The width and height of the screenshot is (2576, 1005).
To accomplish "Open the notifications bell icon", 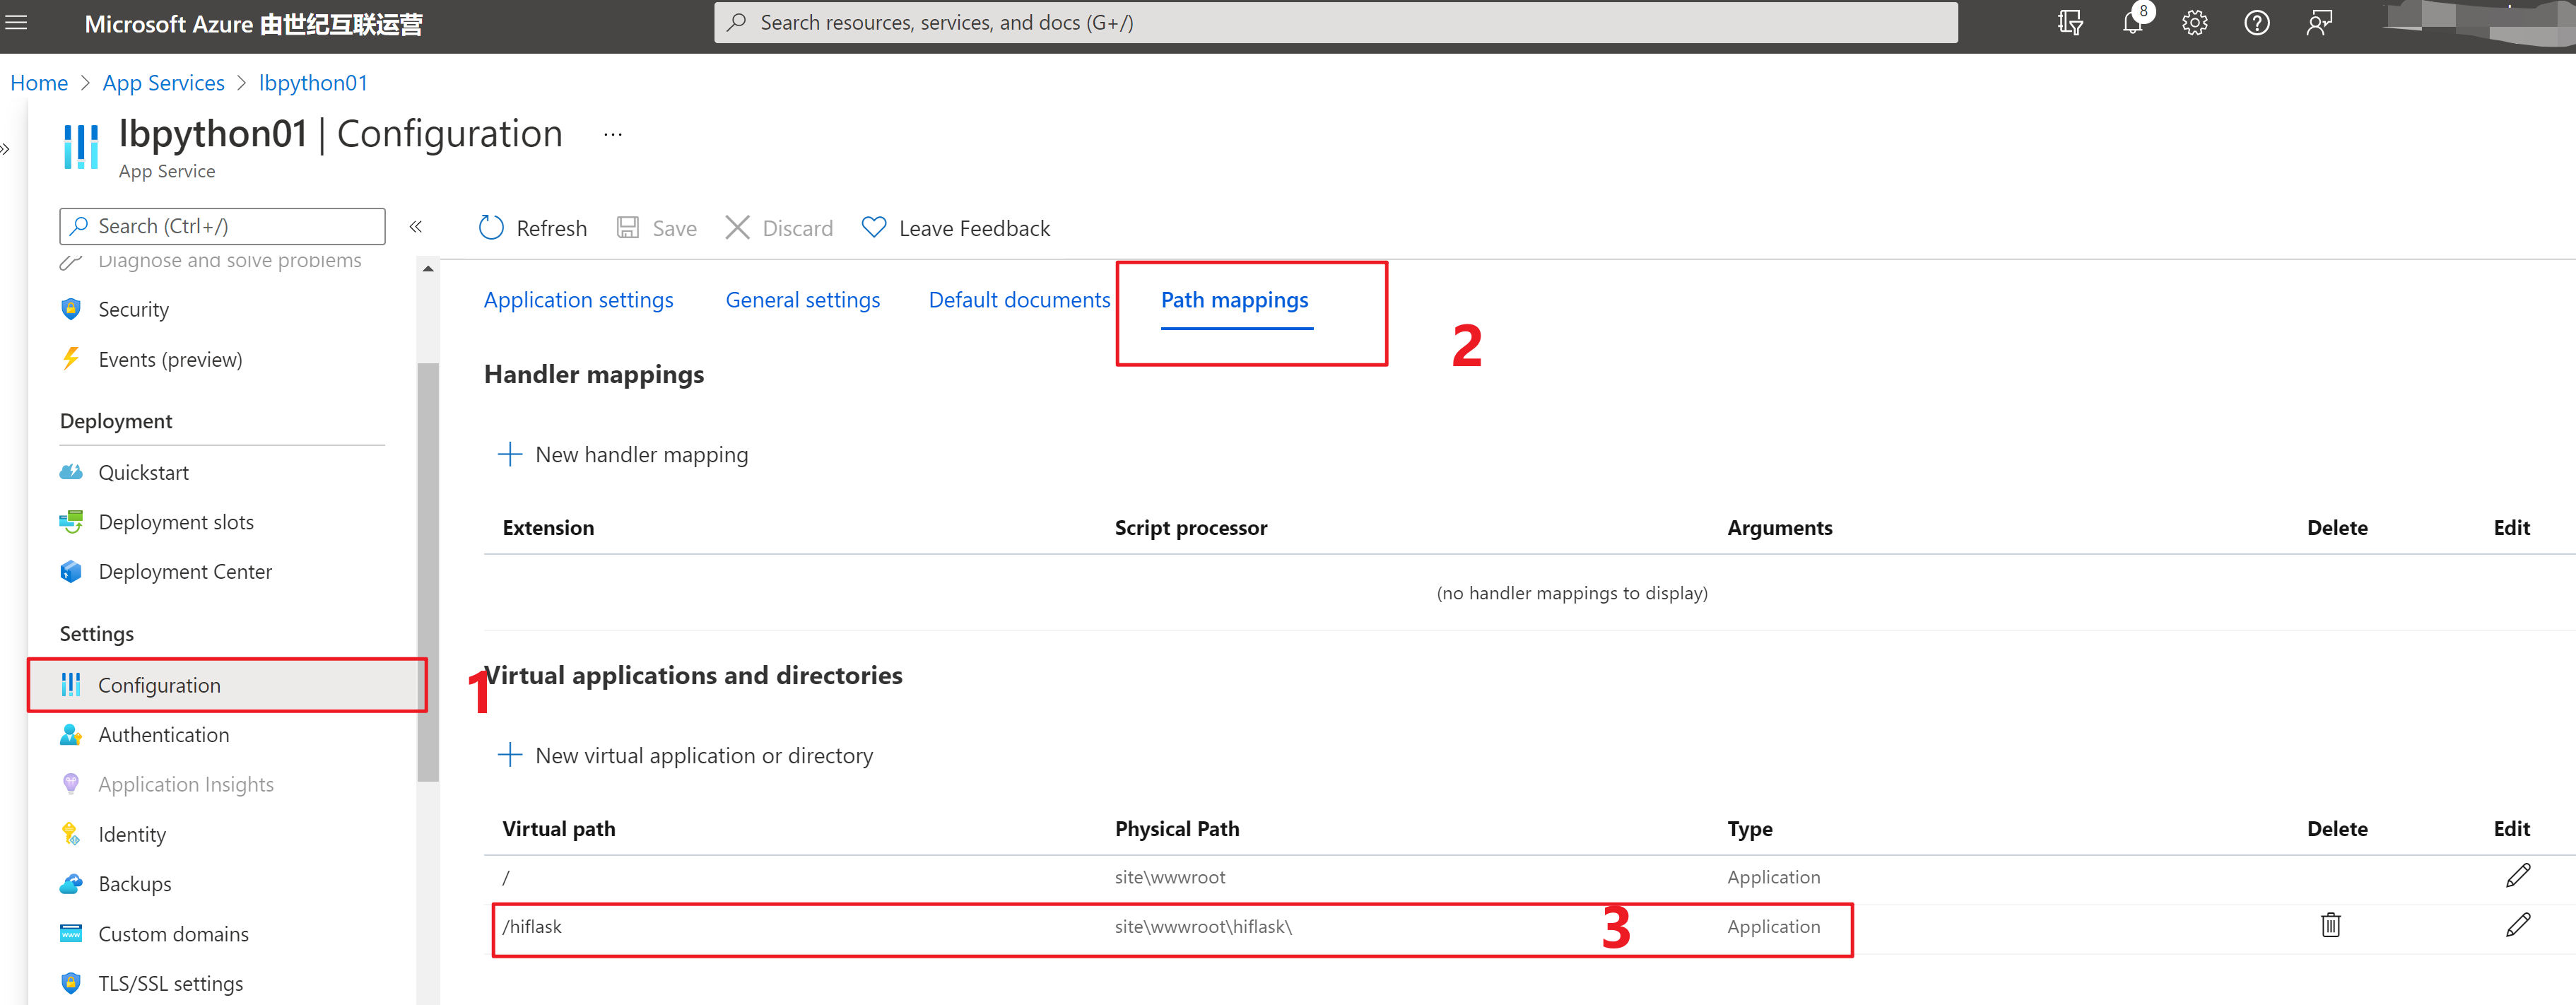I will 2132,23.
